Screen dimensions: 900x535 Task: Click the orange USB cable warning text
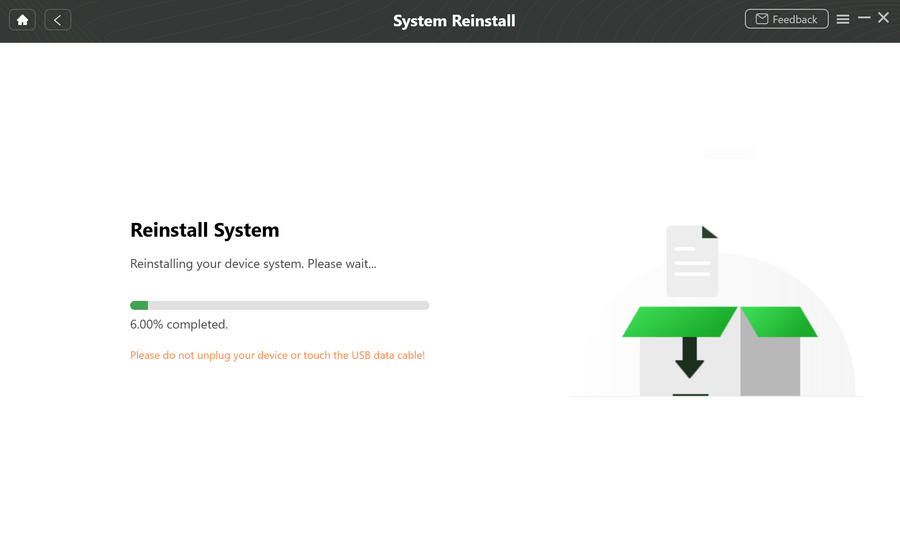[277, 355]
